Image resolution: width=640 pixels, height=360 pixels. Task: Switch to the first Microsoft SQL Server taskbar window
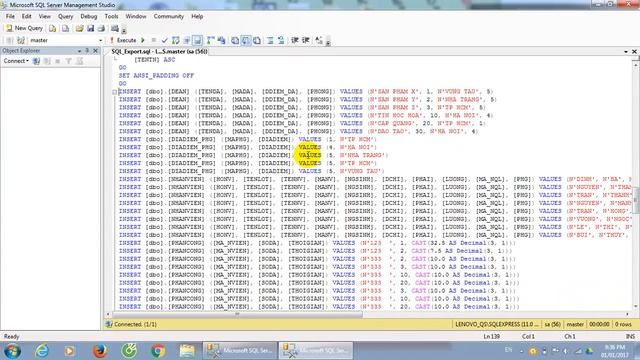240,351
